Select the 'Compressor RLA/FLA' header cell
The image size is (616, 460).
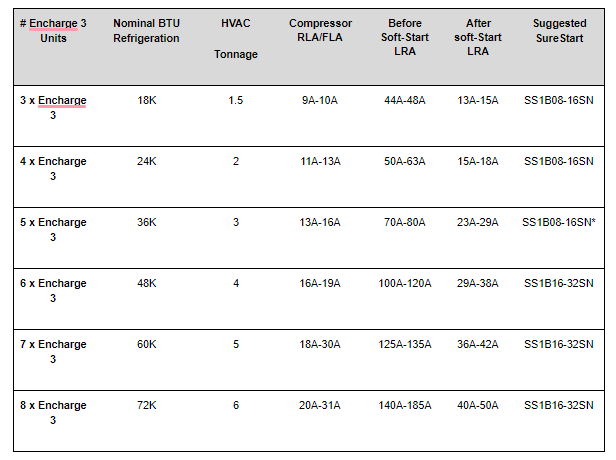[x=320, y=30]
